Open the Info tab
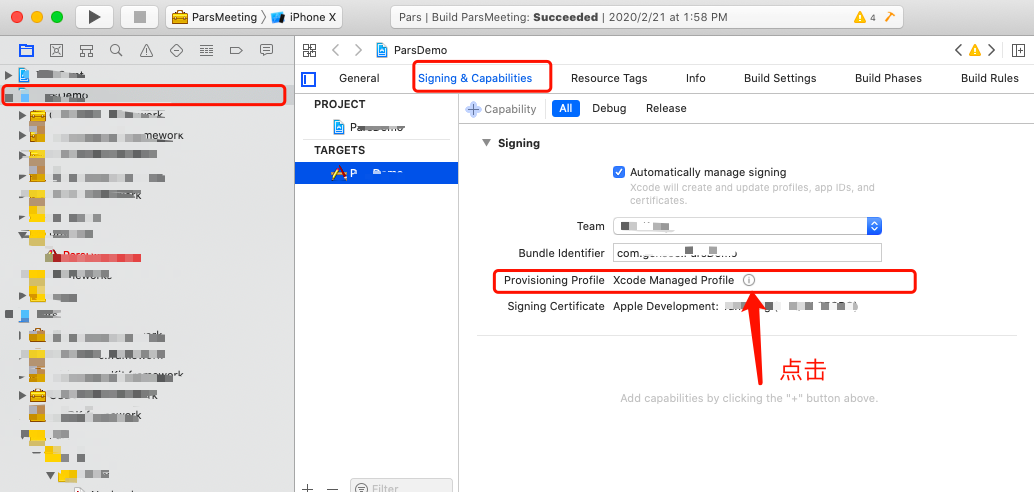The image size is (1034, 492). coord(695,78)
